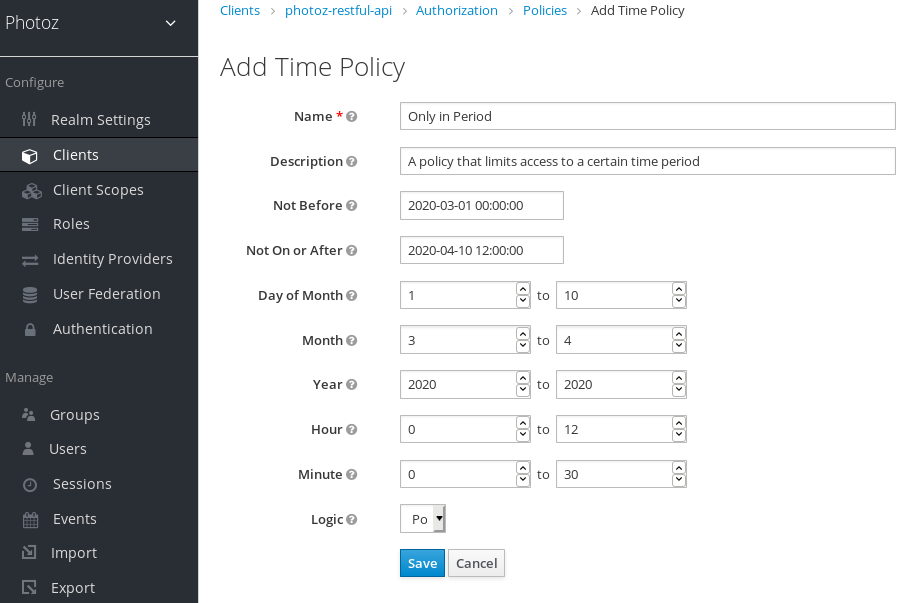Increase the Hour end value
Screen dimensions: 900x603
[x=679, y=424]
